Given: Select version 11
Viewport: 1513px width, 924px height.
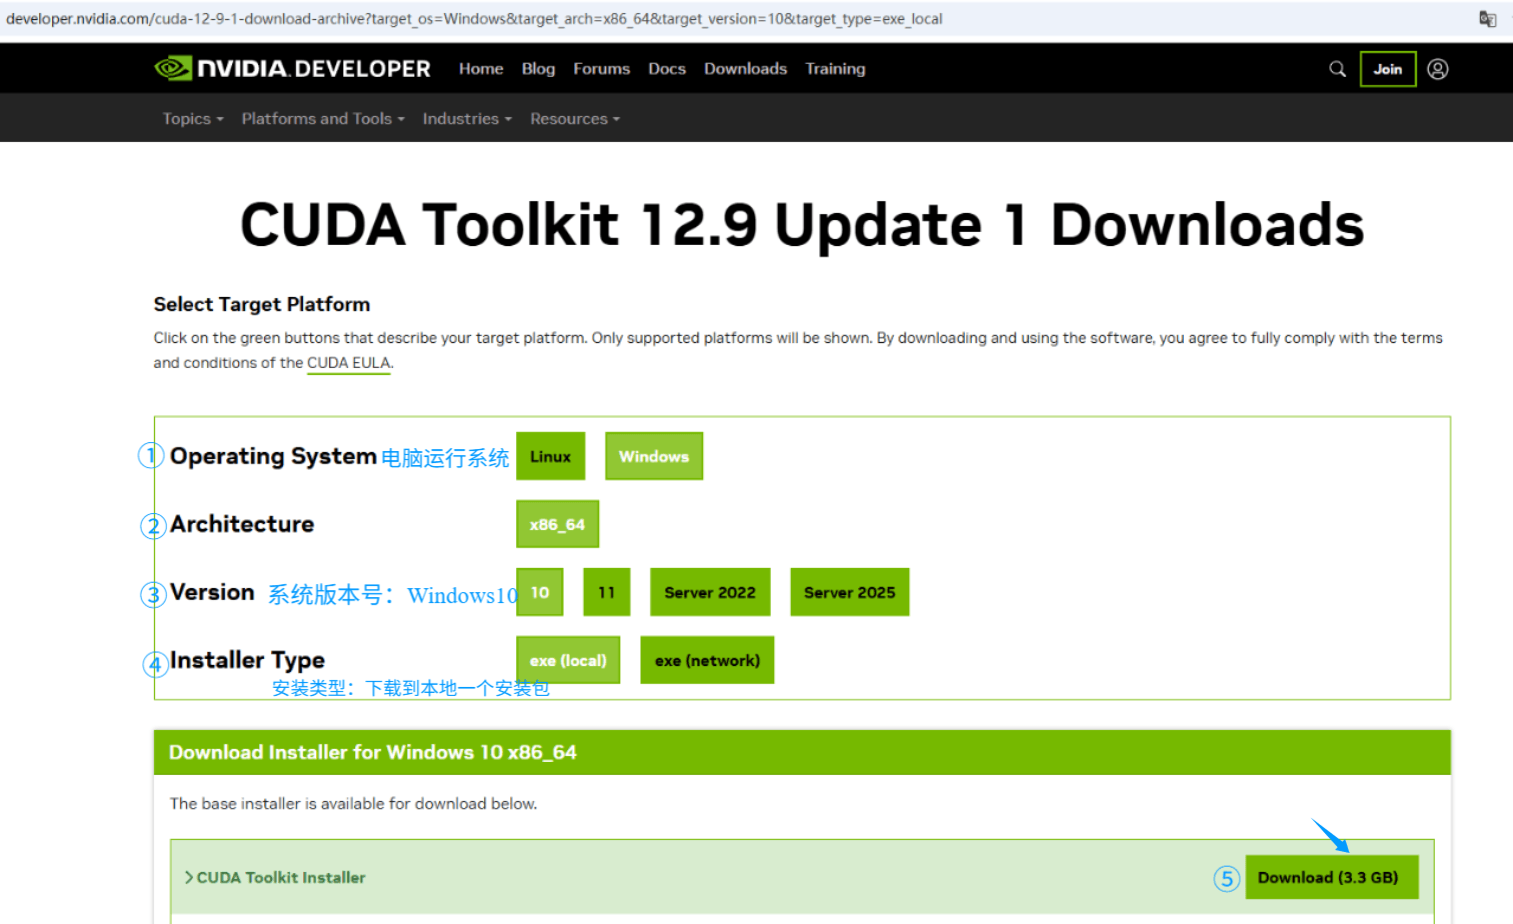Looking at the screenshot, I should tap(606, 592).
